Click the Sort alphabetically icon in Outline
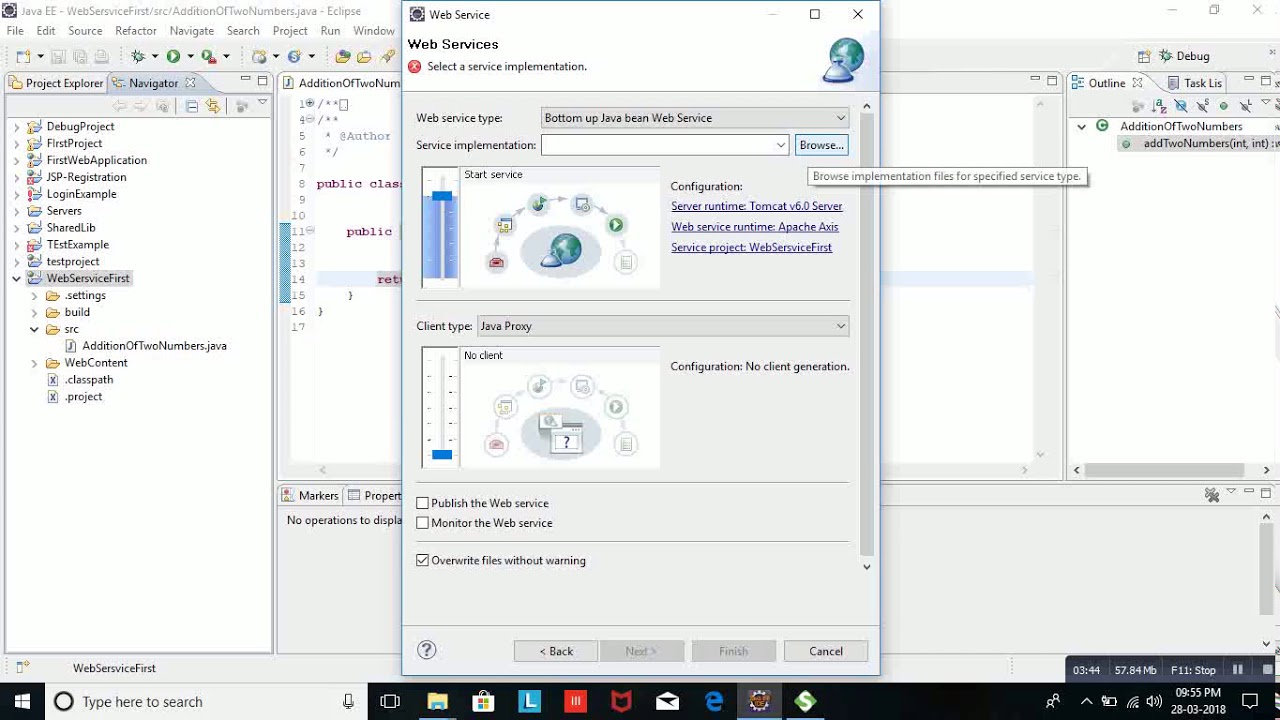1280x720 pixels. [x=1160, y=105]
